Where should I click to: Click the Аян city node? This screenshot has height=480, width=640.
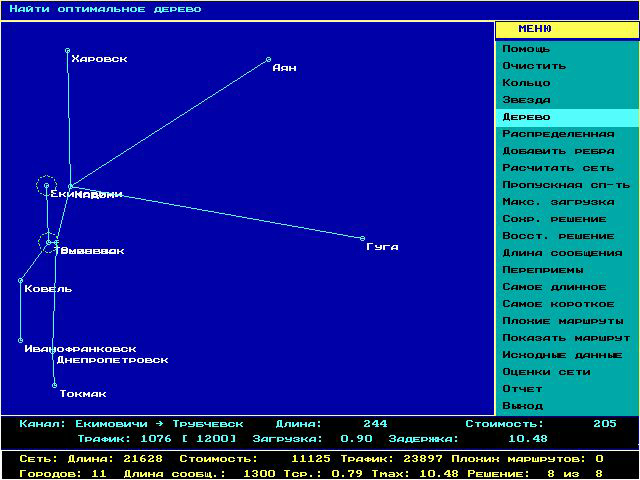click(269, 60)
